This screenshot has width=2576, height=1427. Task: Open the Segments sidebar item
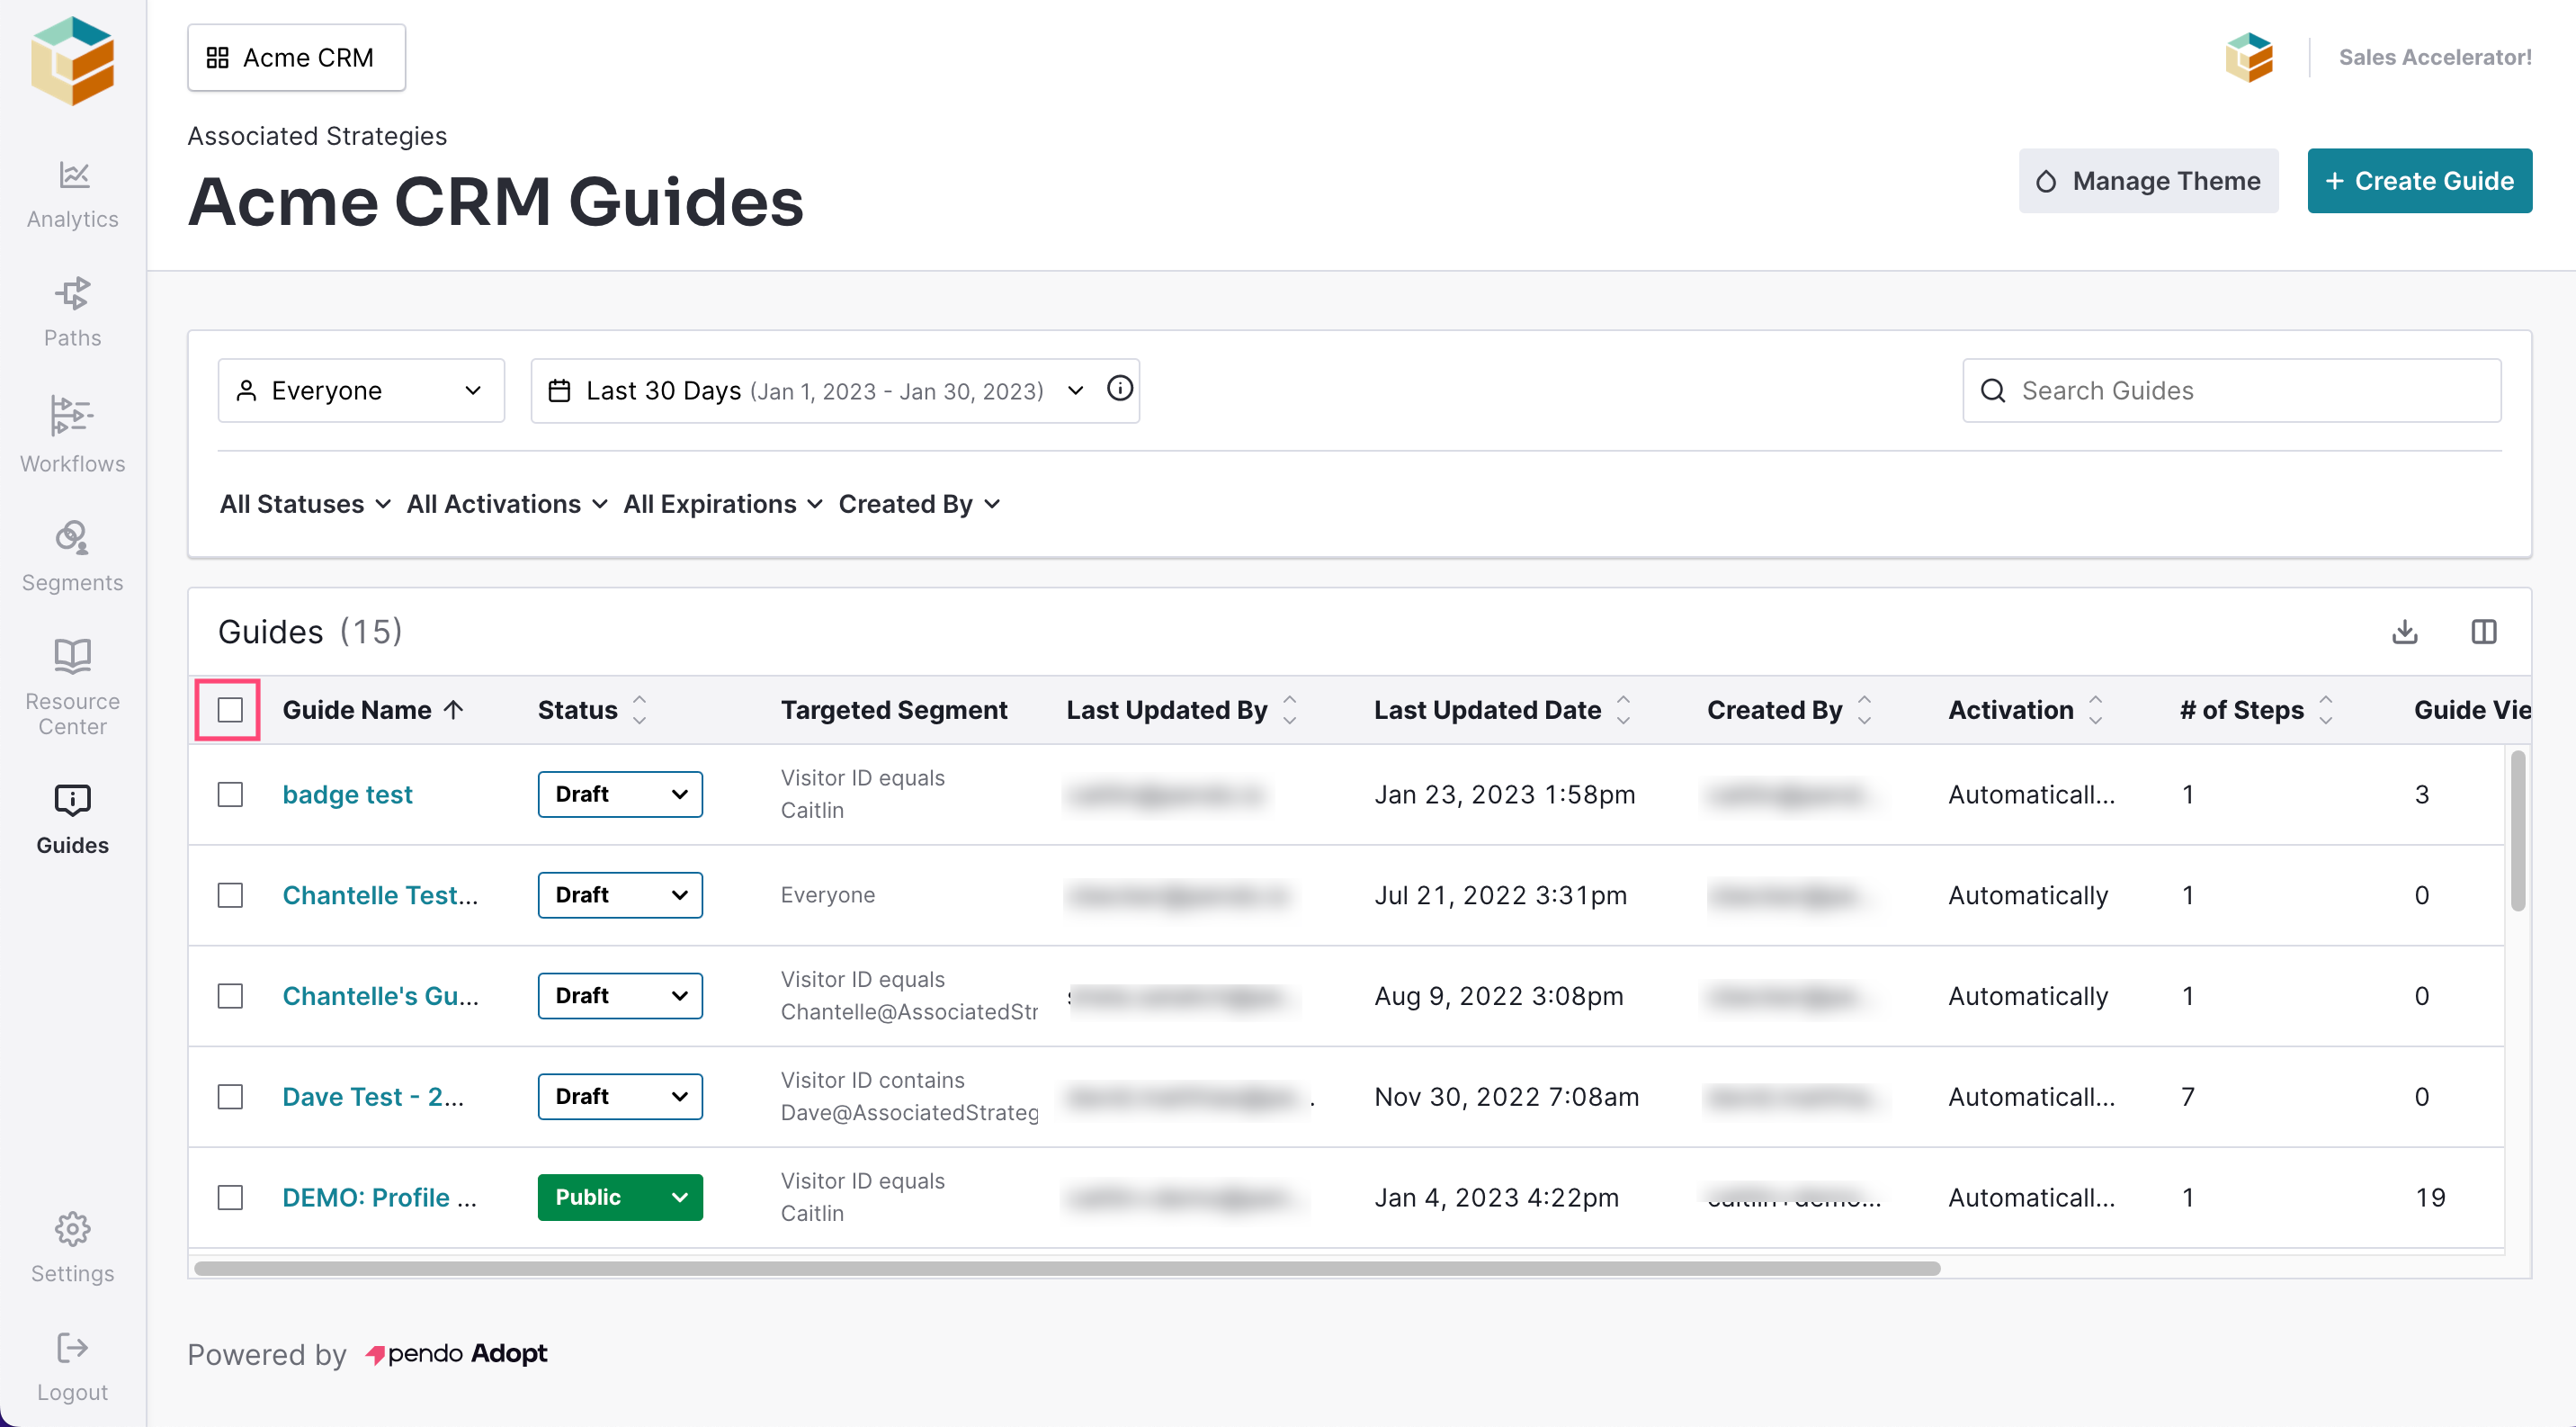[x=72, y=556]
